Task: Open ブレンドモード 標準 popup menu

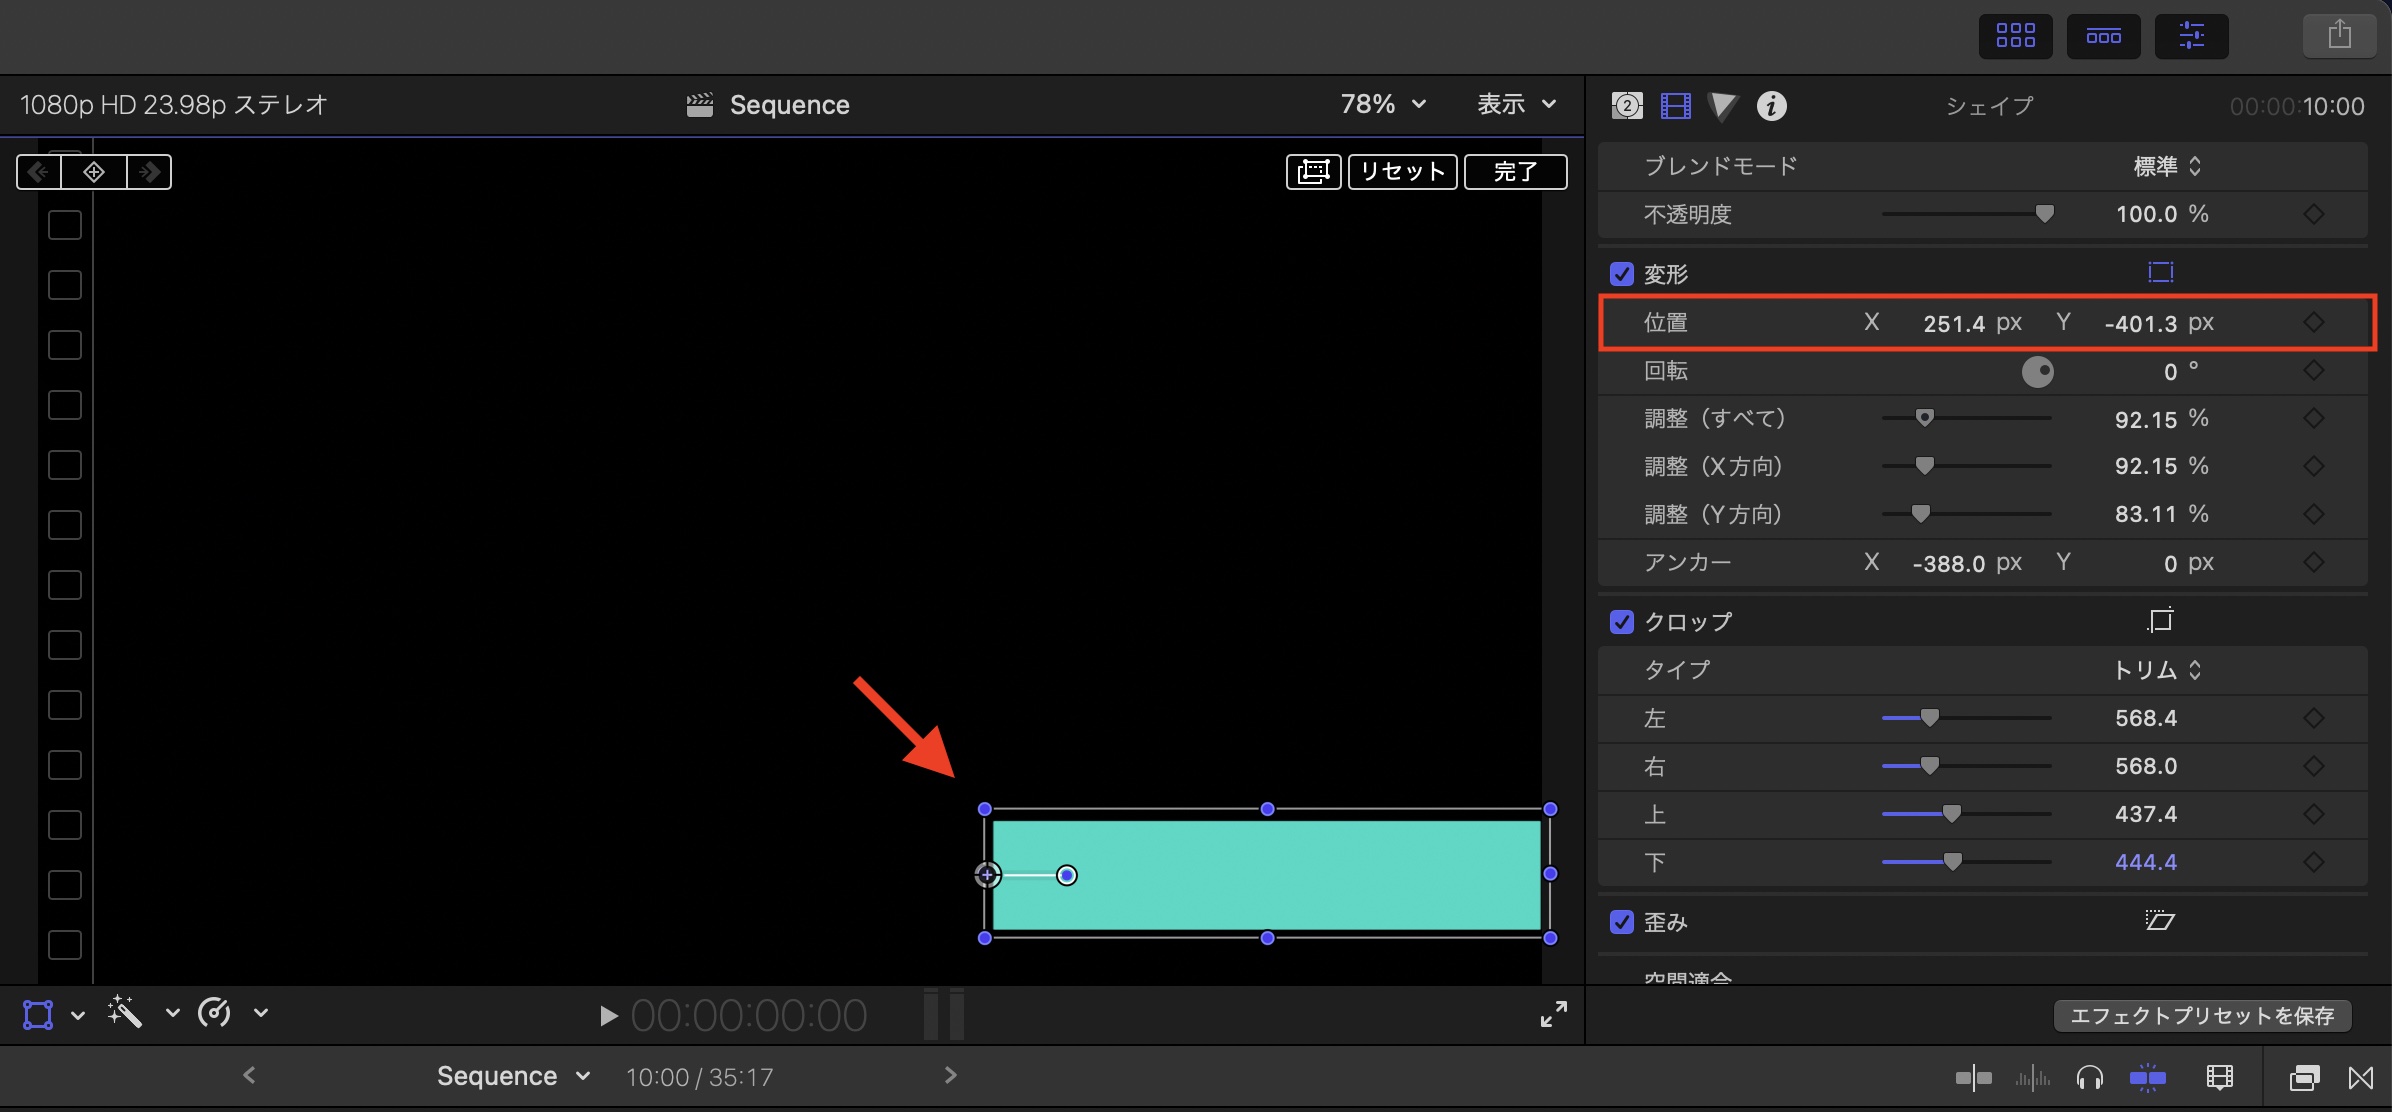Action: (2167, 166)
